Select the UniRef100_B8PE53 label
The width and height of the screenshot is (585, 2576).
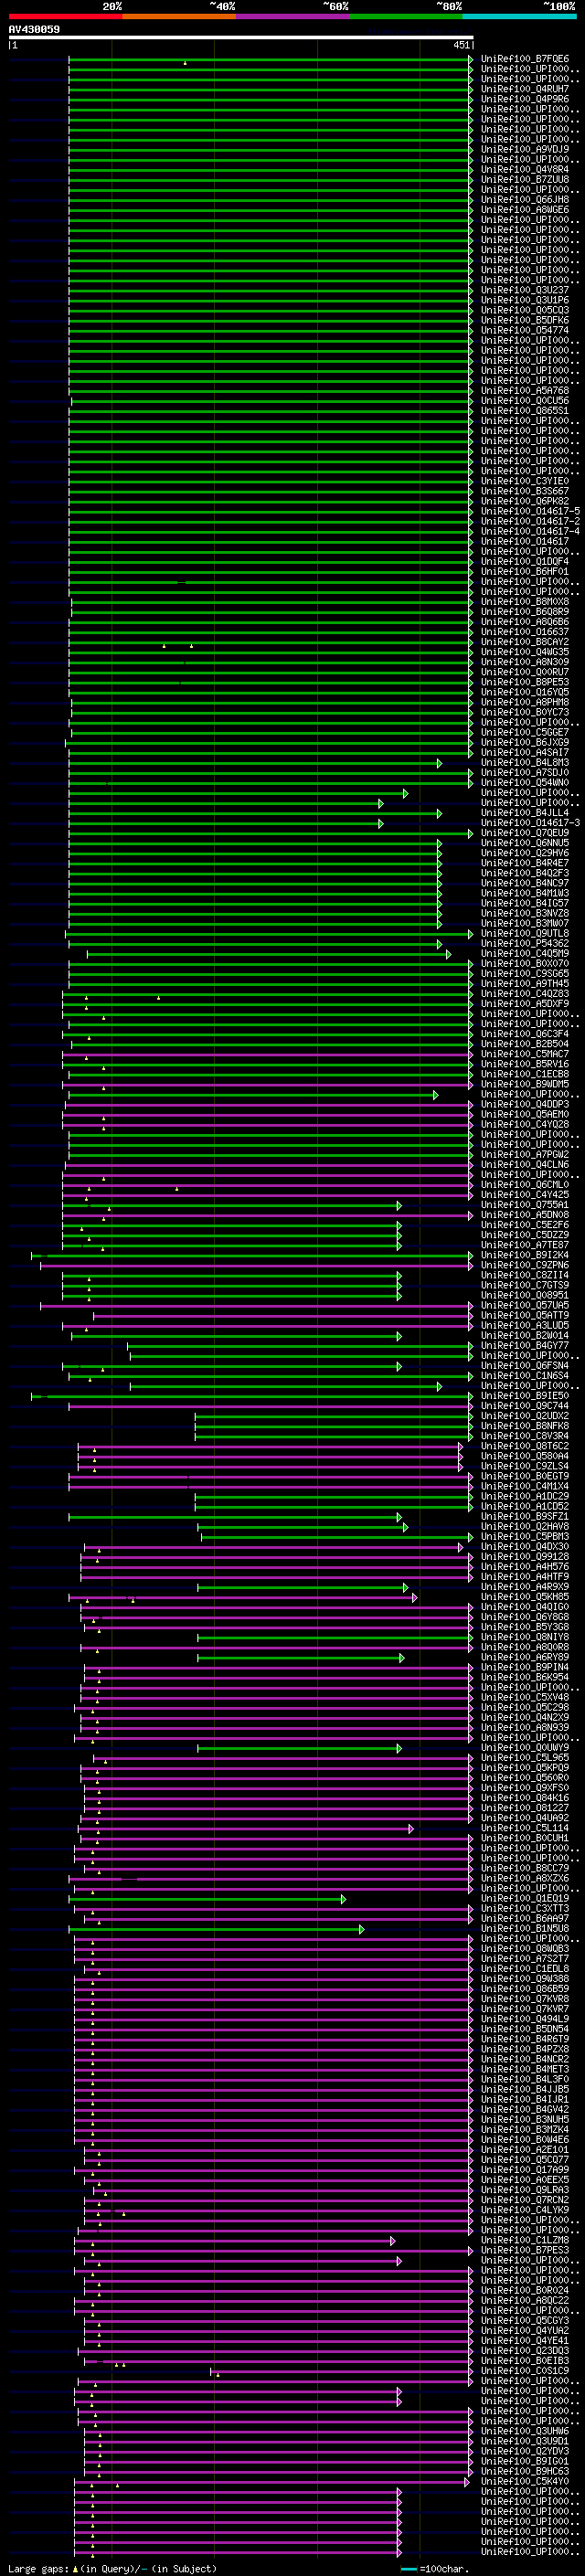[x=525, y=682]
